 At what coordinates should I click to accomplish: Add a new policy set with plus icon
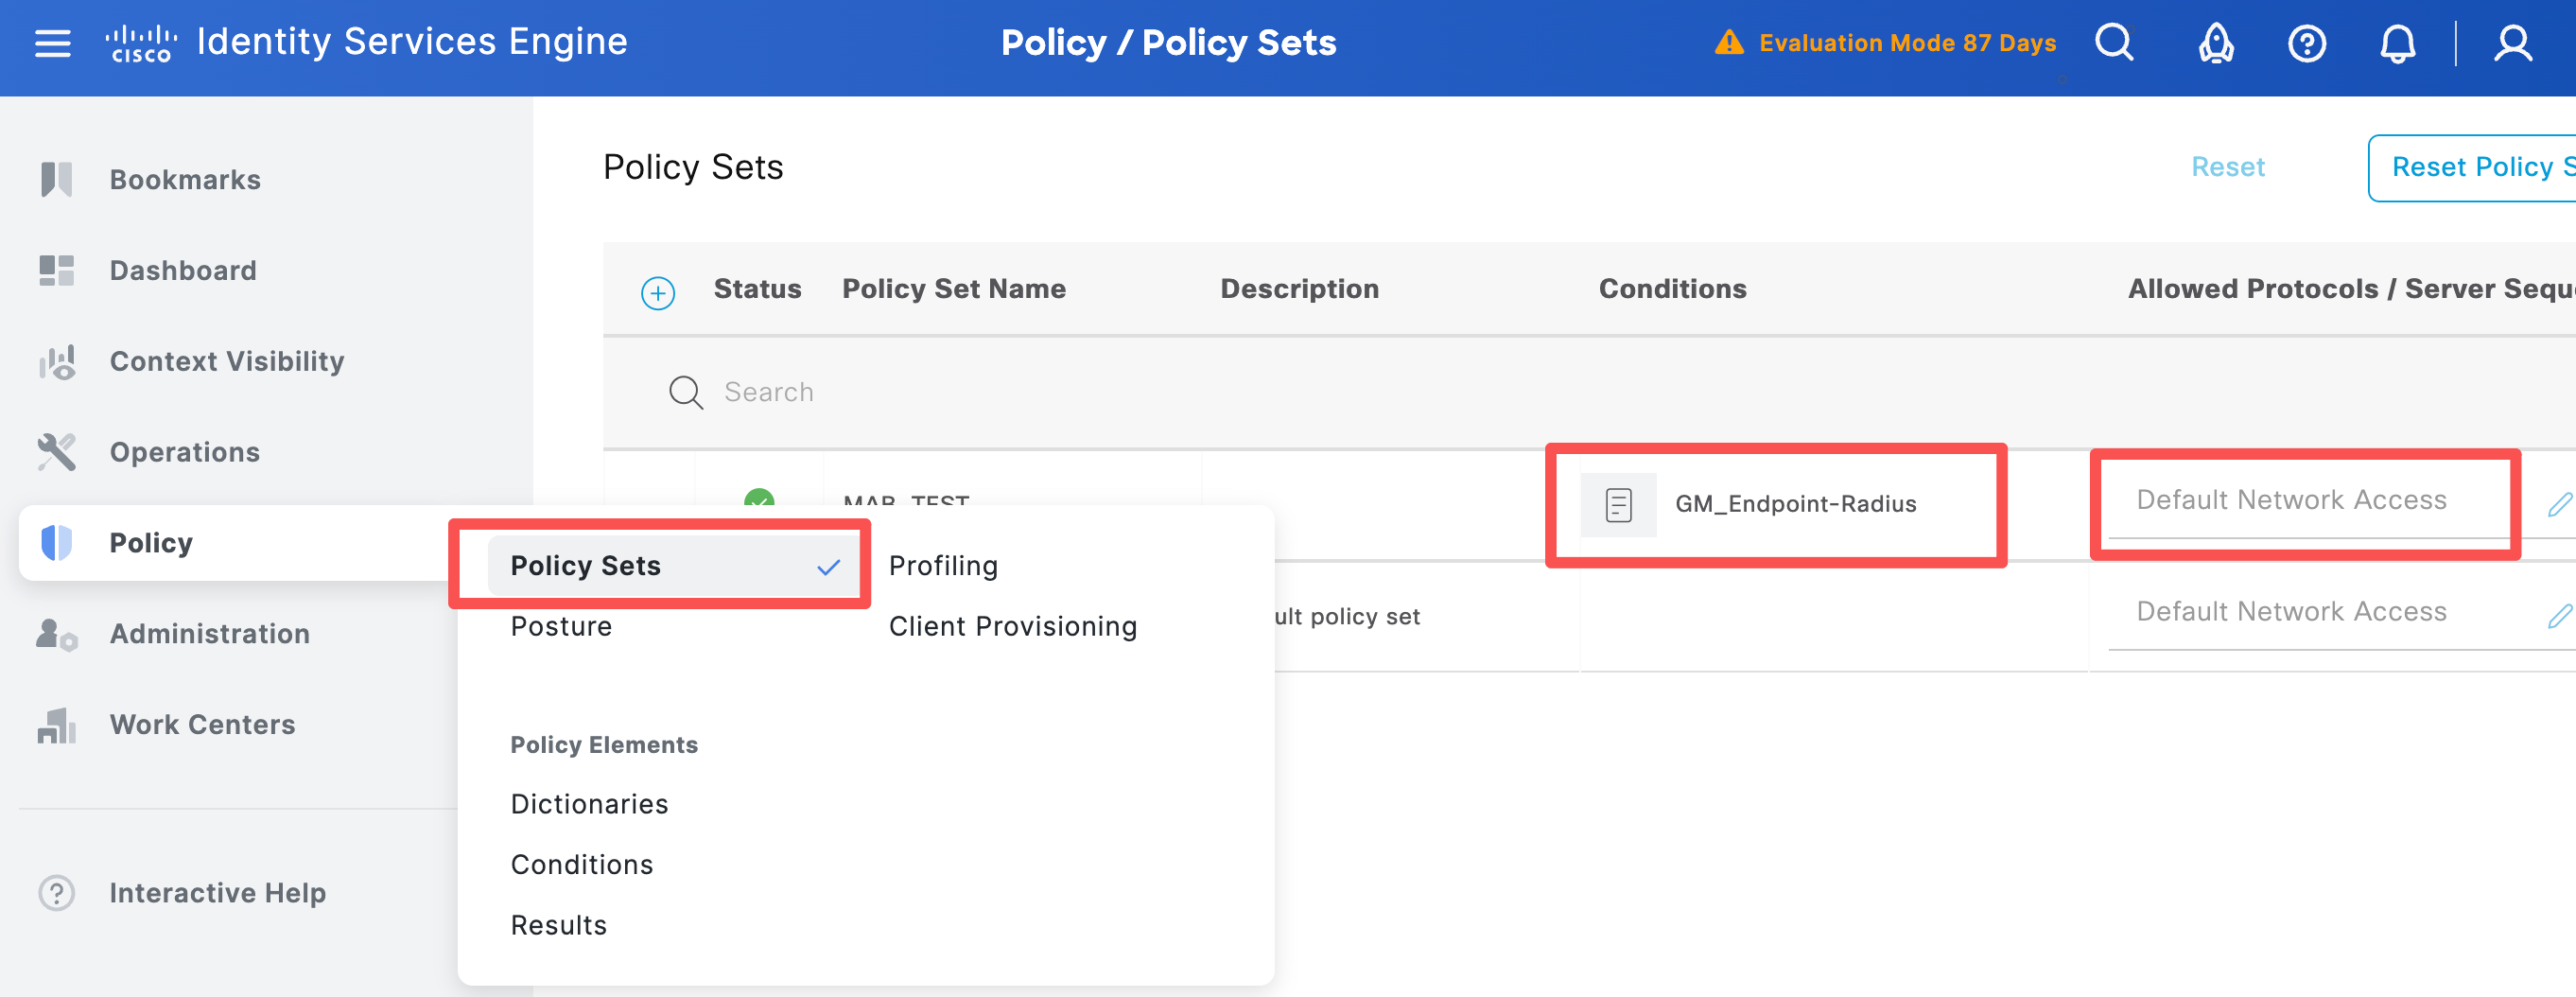click(657, 293)
